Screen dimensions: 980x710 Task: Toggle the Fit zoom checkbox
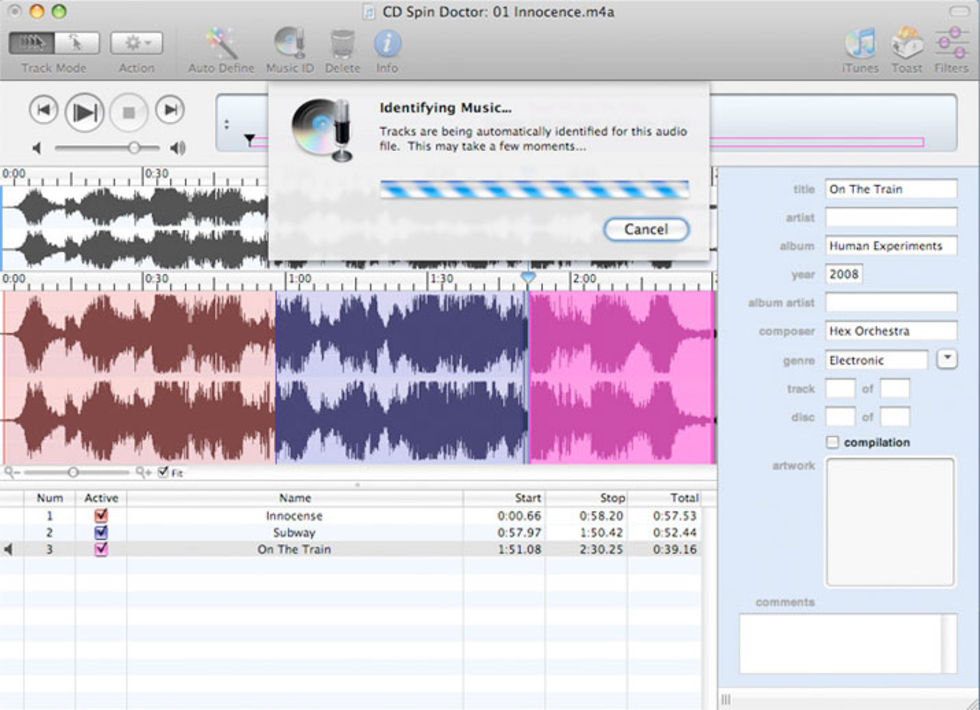pyautogui.click(x=163, y=472)
